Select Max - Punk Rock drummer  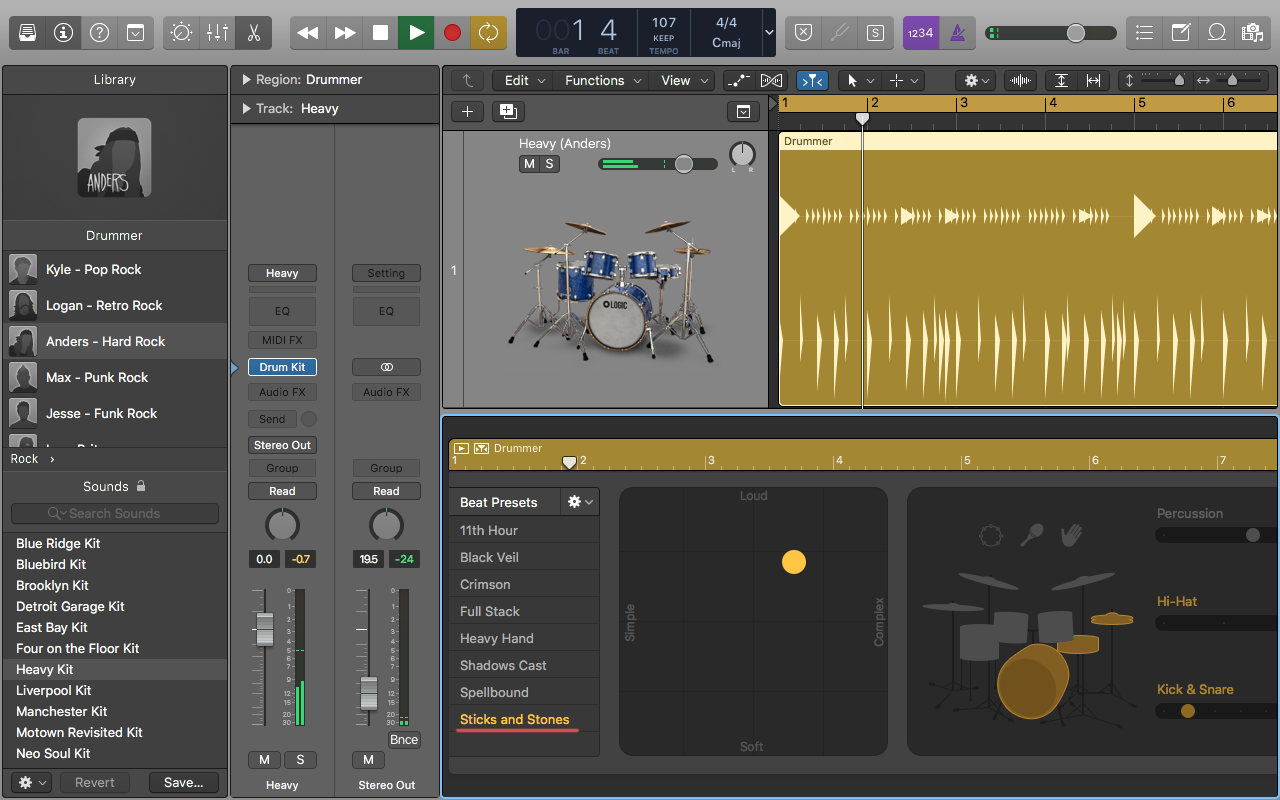tap(115, 377)
